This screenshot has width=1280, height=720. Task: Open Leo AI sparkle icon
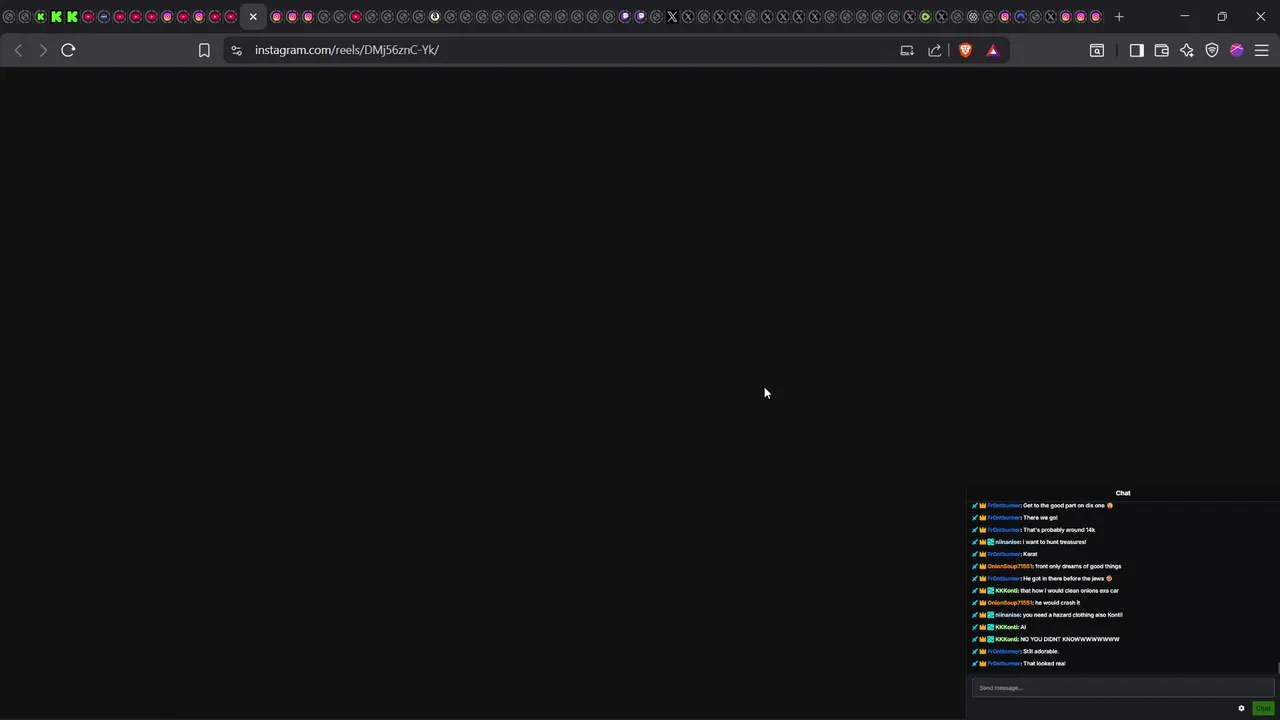[x=1187, y=50]
